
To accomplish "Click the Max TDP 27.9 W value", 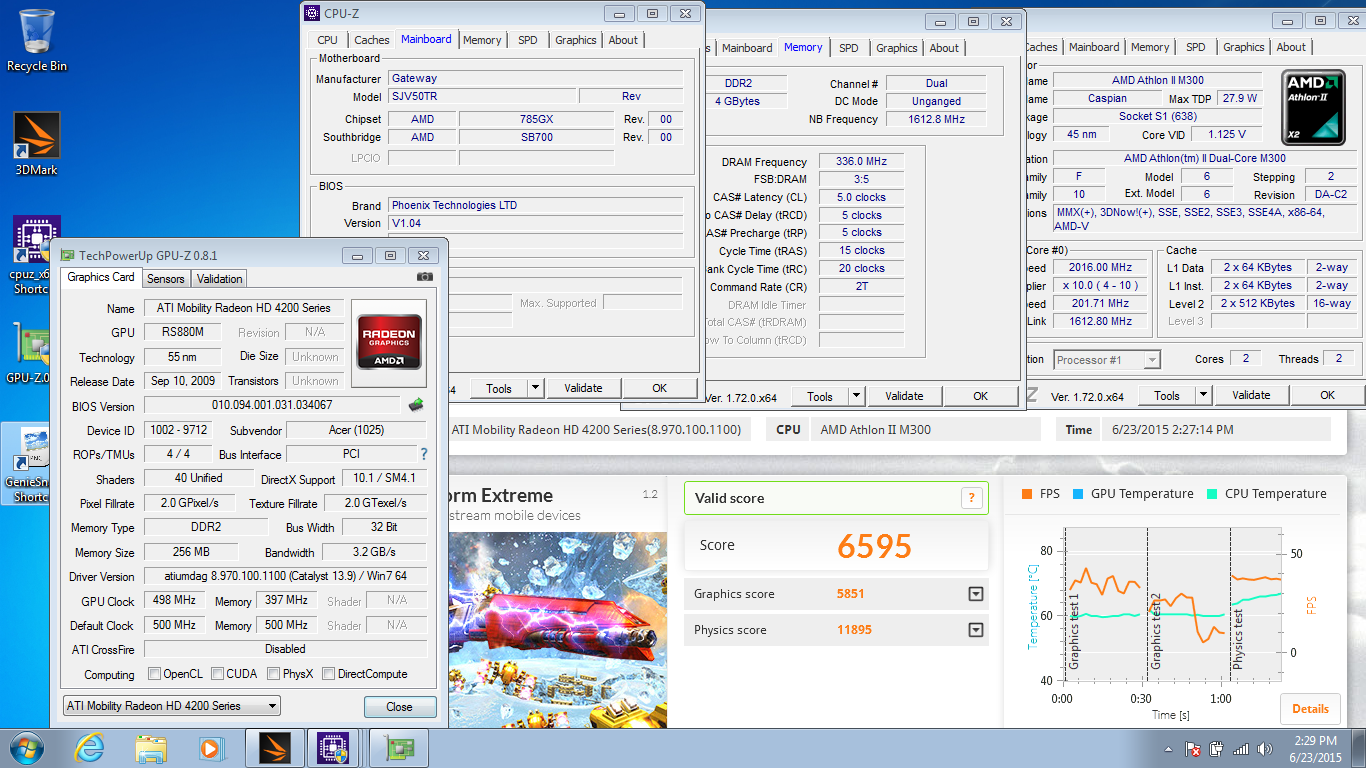I will (x=1240, y=98).
